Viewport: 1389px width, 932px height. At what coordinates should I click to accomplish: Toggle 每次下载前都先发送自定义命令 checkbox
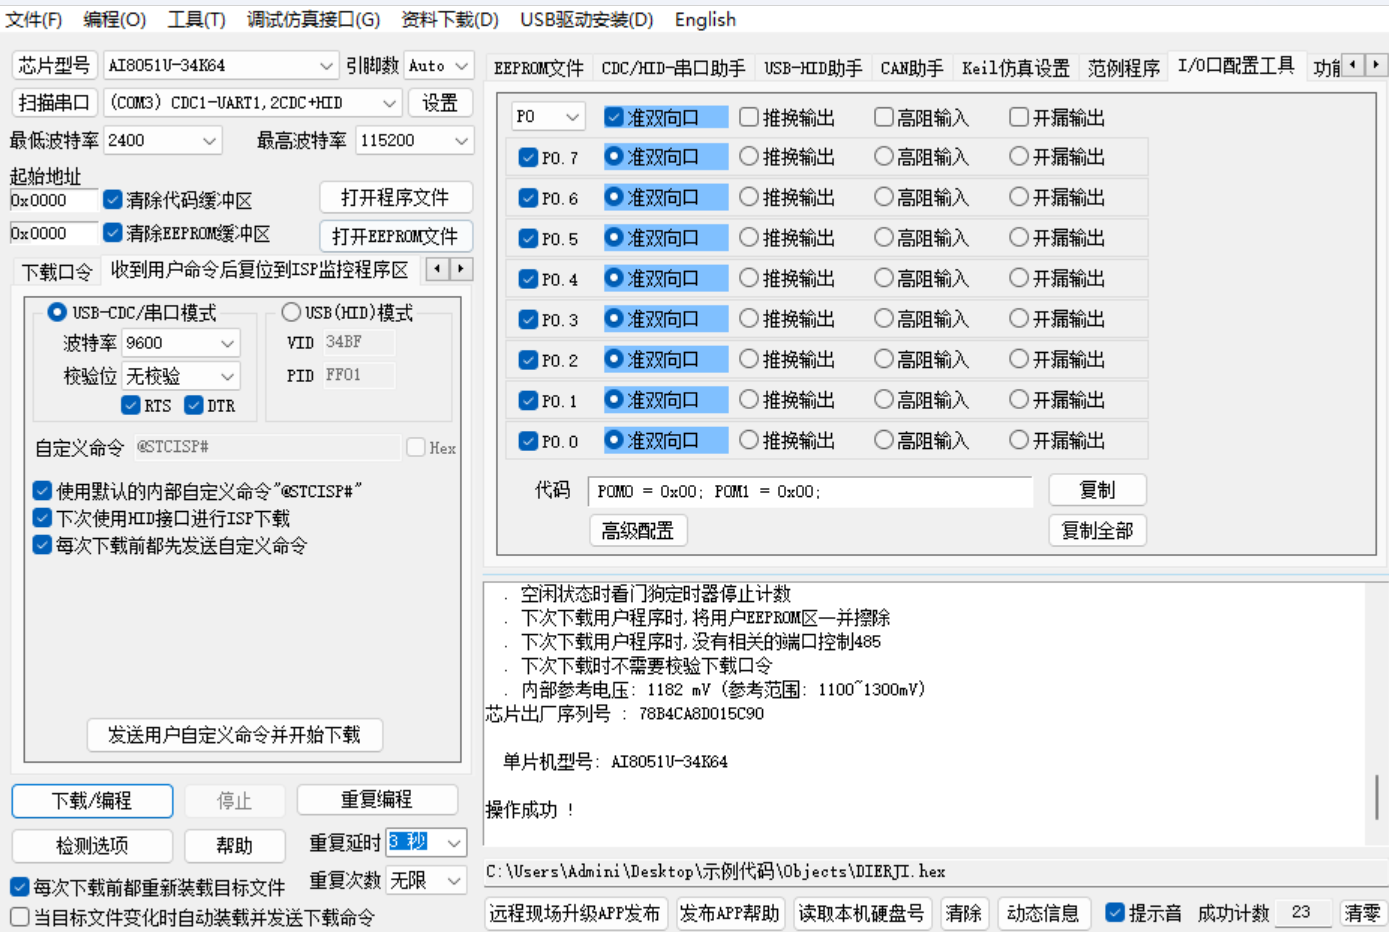coord(42,545)
